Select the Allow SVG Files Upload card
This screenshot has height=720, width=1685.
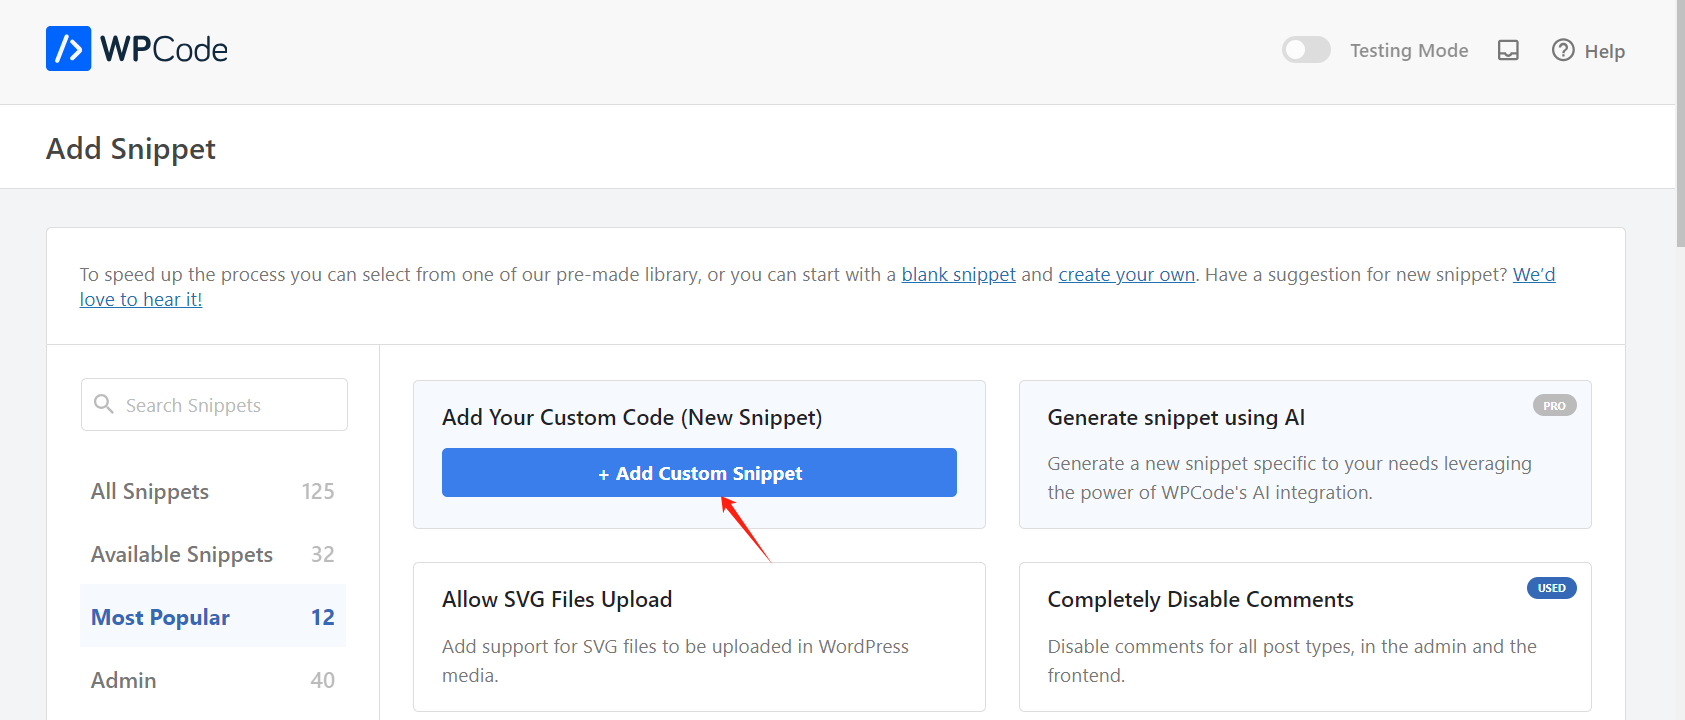click(699, 636)
